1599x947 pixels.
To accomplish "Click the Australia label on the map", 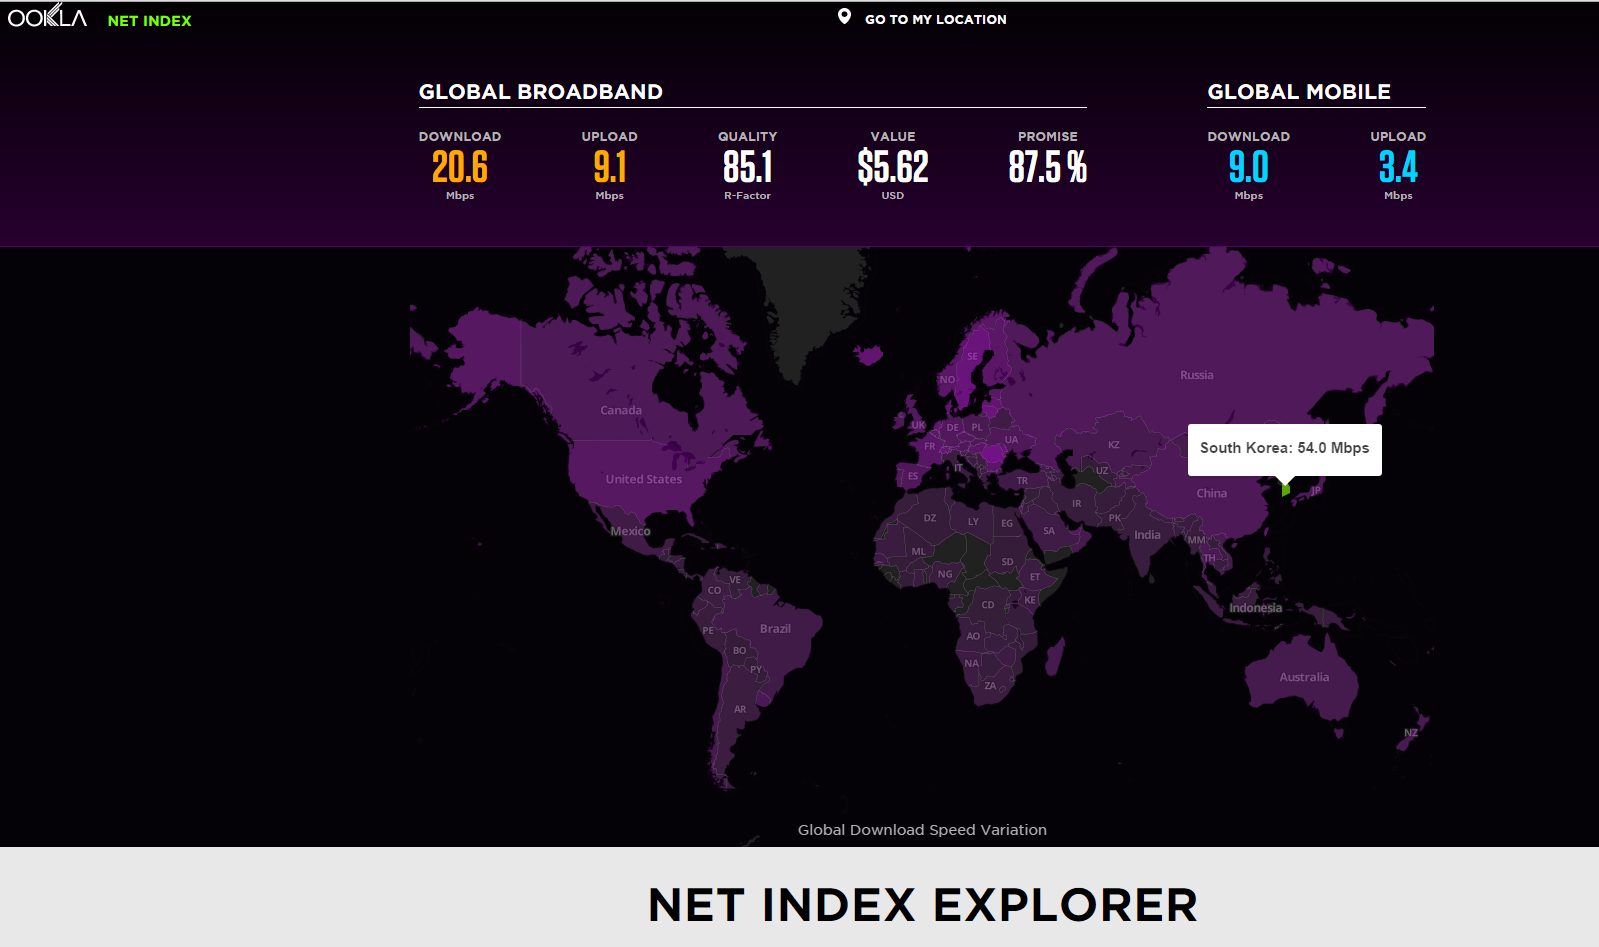I will (x=1304, y=678).
